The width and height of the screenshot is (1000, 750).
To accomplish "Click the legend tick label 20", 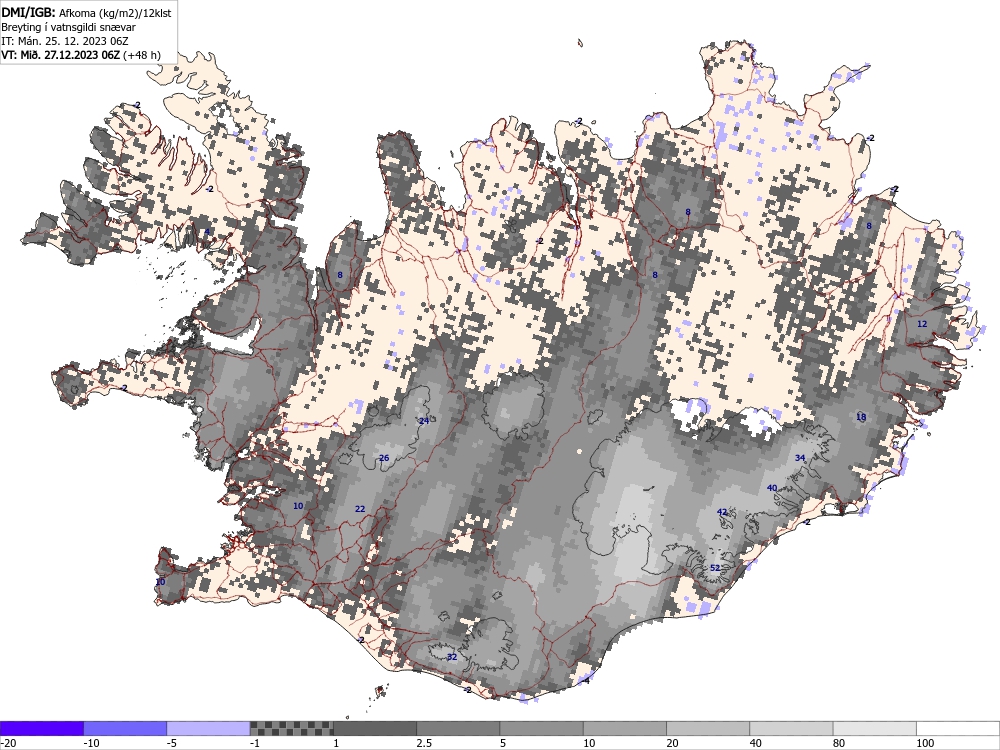I will click(x=673, y=743).
